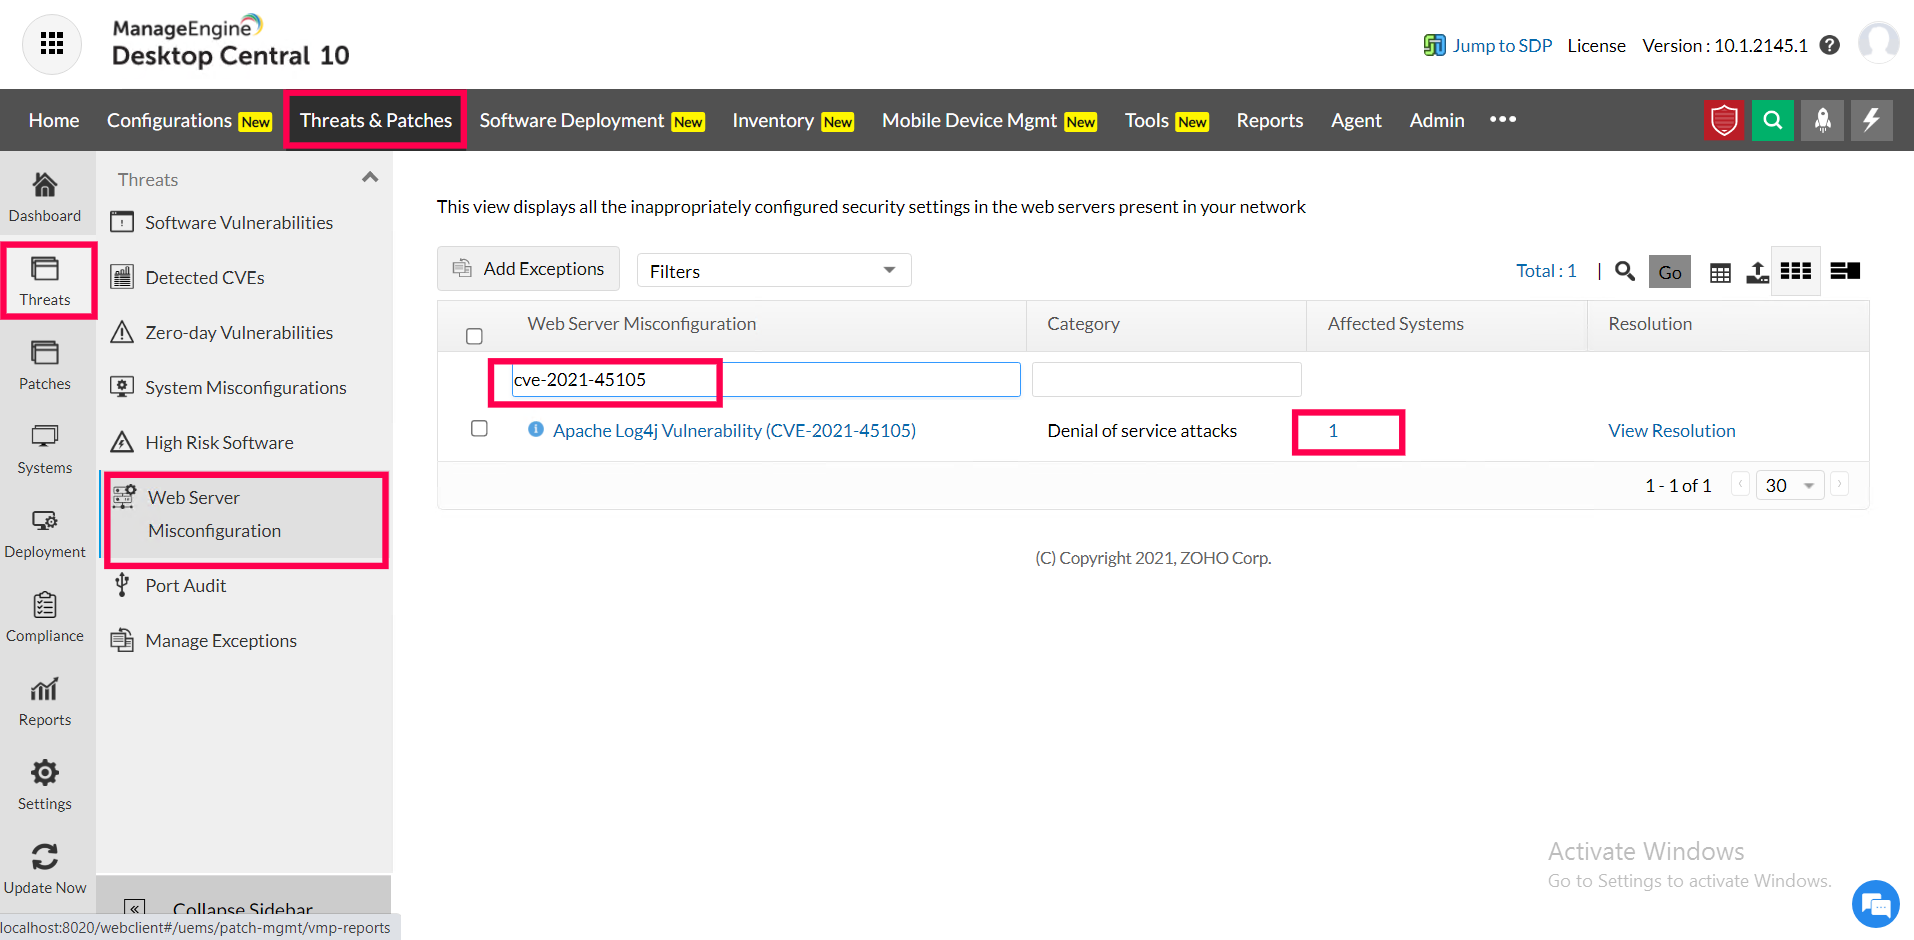Viewport: 1914px width, 940px height.
Task: Switch to the tile grid view icon
Action: 1796,271
